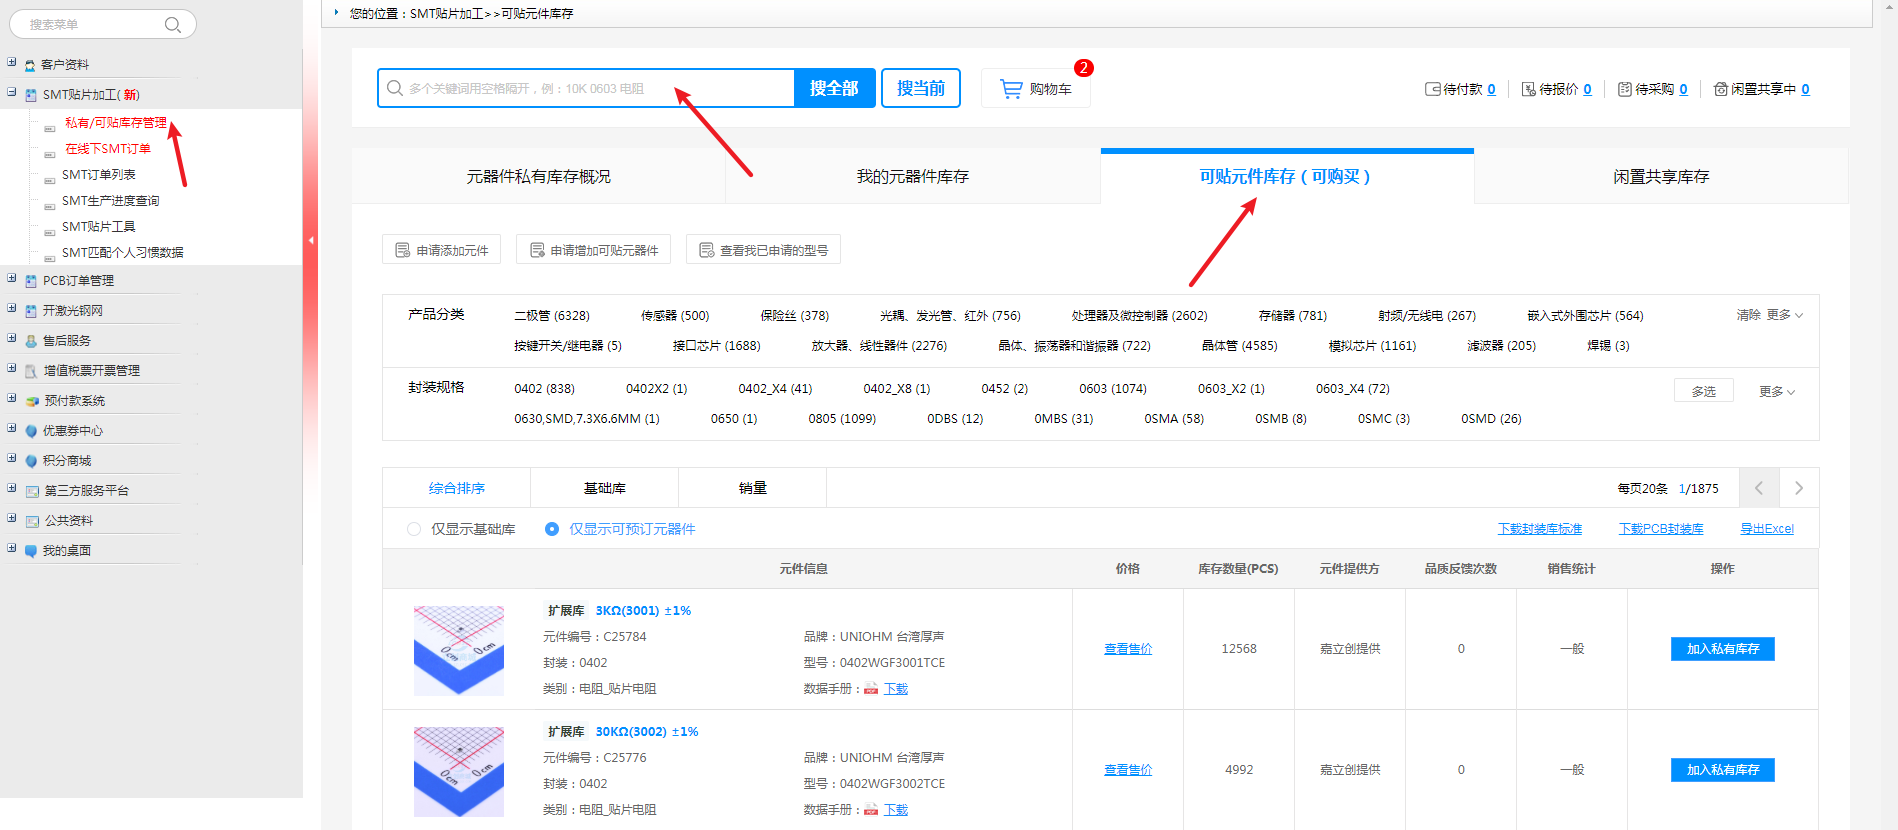The height and width of the screenshot is (830, 1898).
Task: Click the 3KΩ resistor product thumbnail
Action: click(459, 650)
